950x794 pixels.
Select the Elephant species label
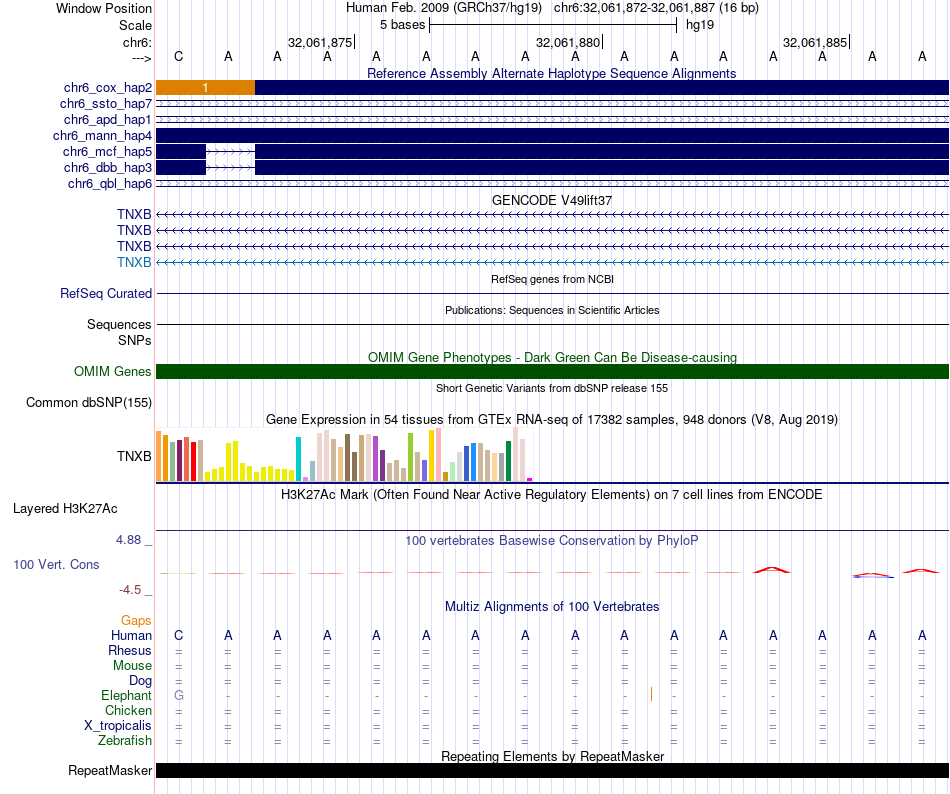click(x=126, y=695)
